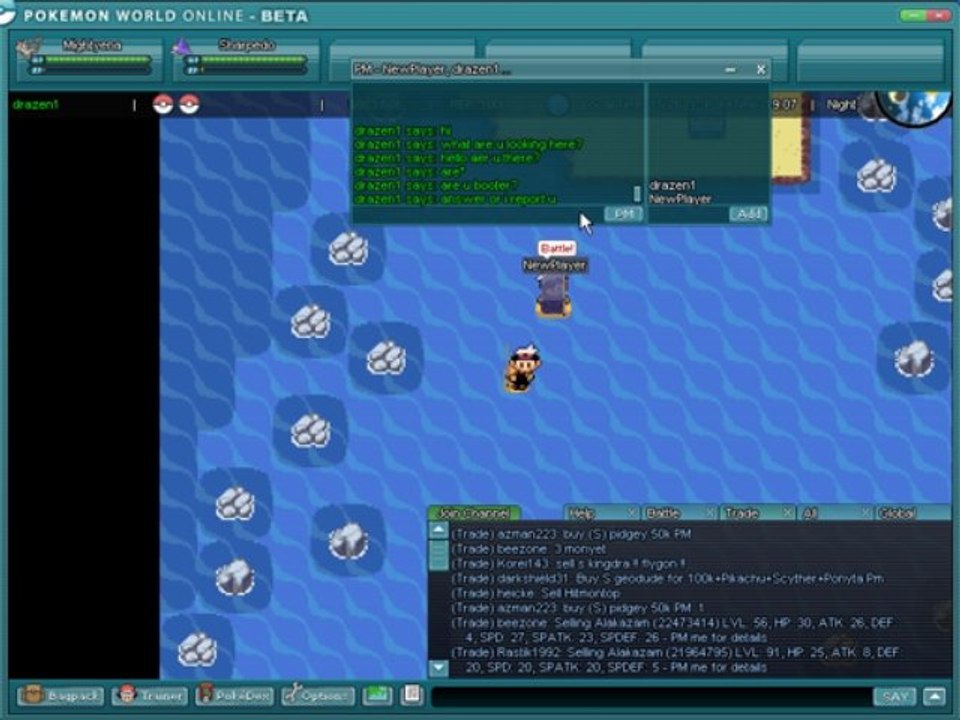Click the second Pokeball icon in status bar
The width and height of the screenshot is (960, 720).
pyautogui.click(x=189, y=105)
